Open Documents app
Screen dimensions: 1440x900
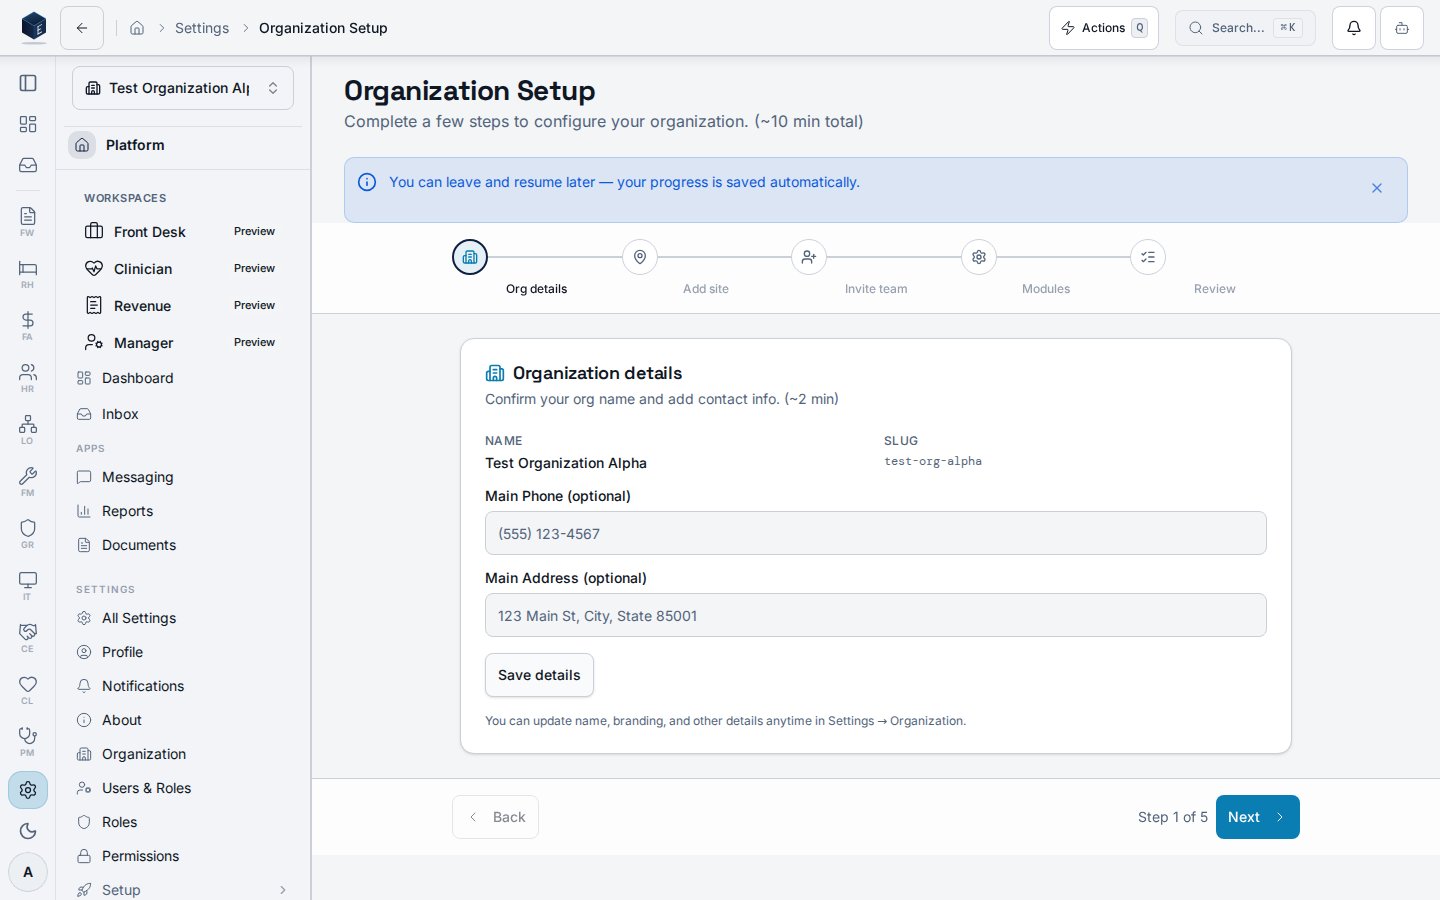(183, 545)
